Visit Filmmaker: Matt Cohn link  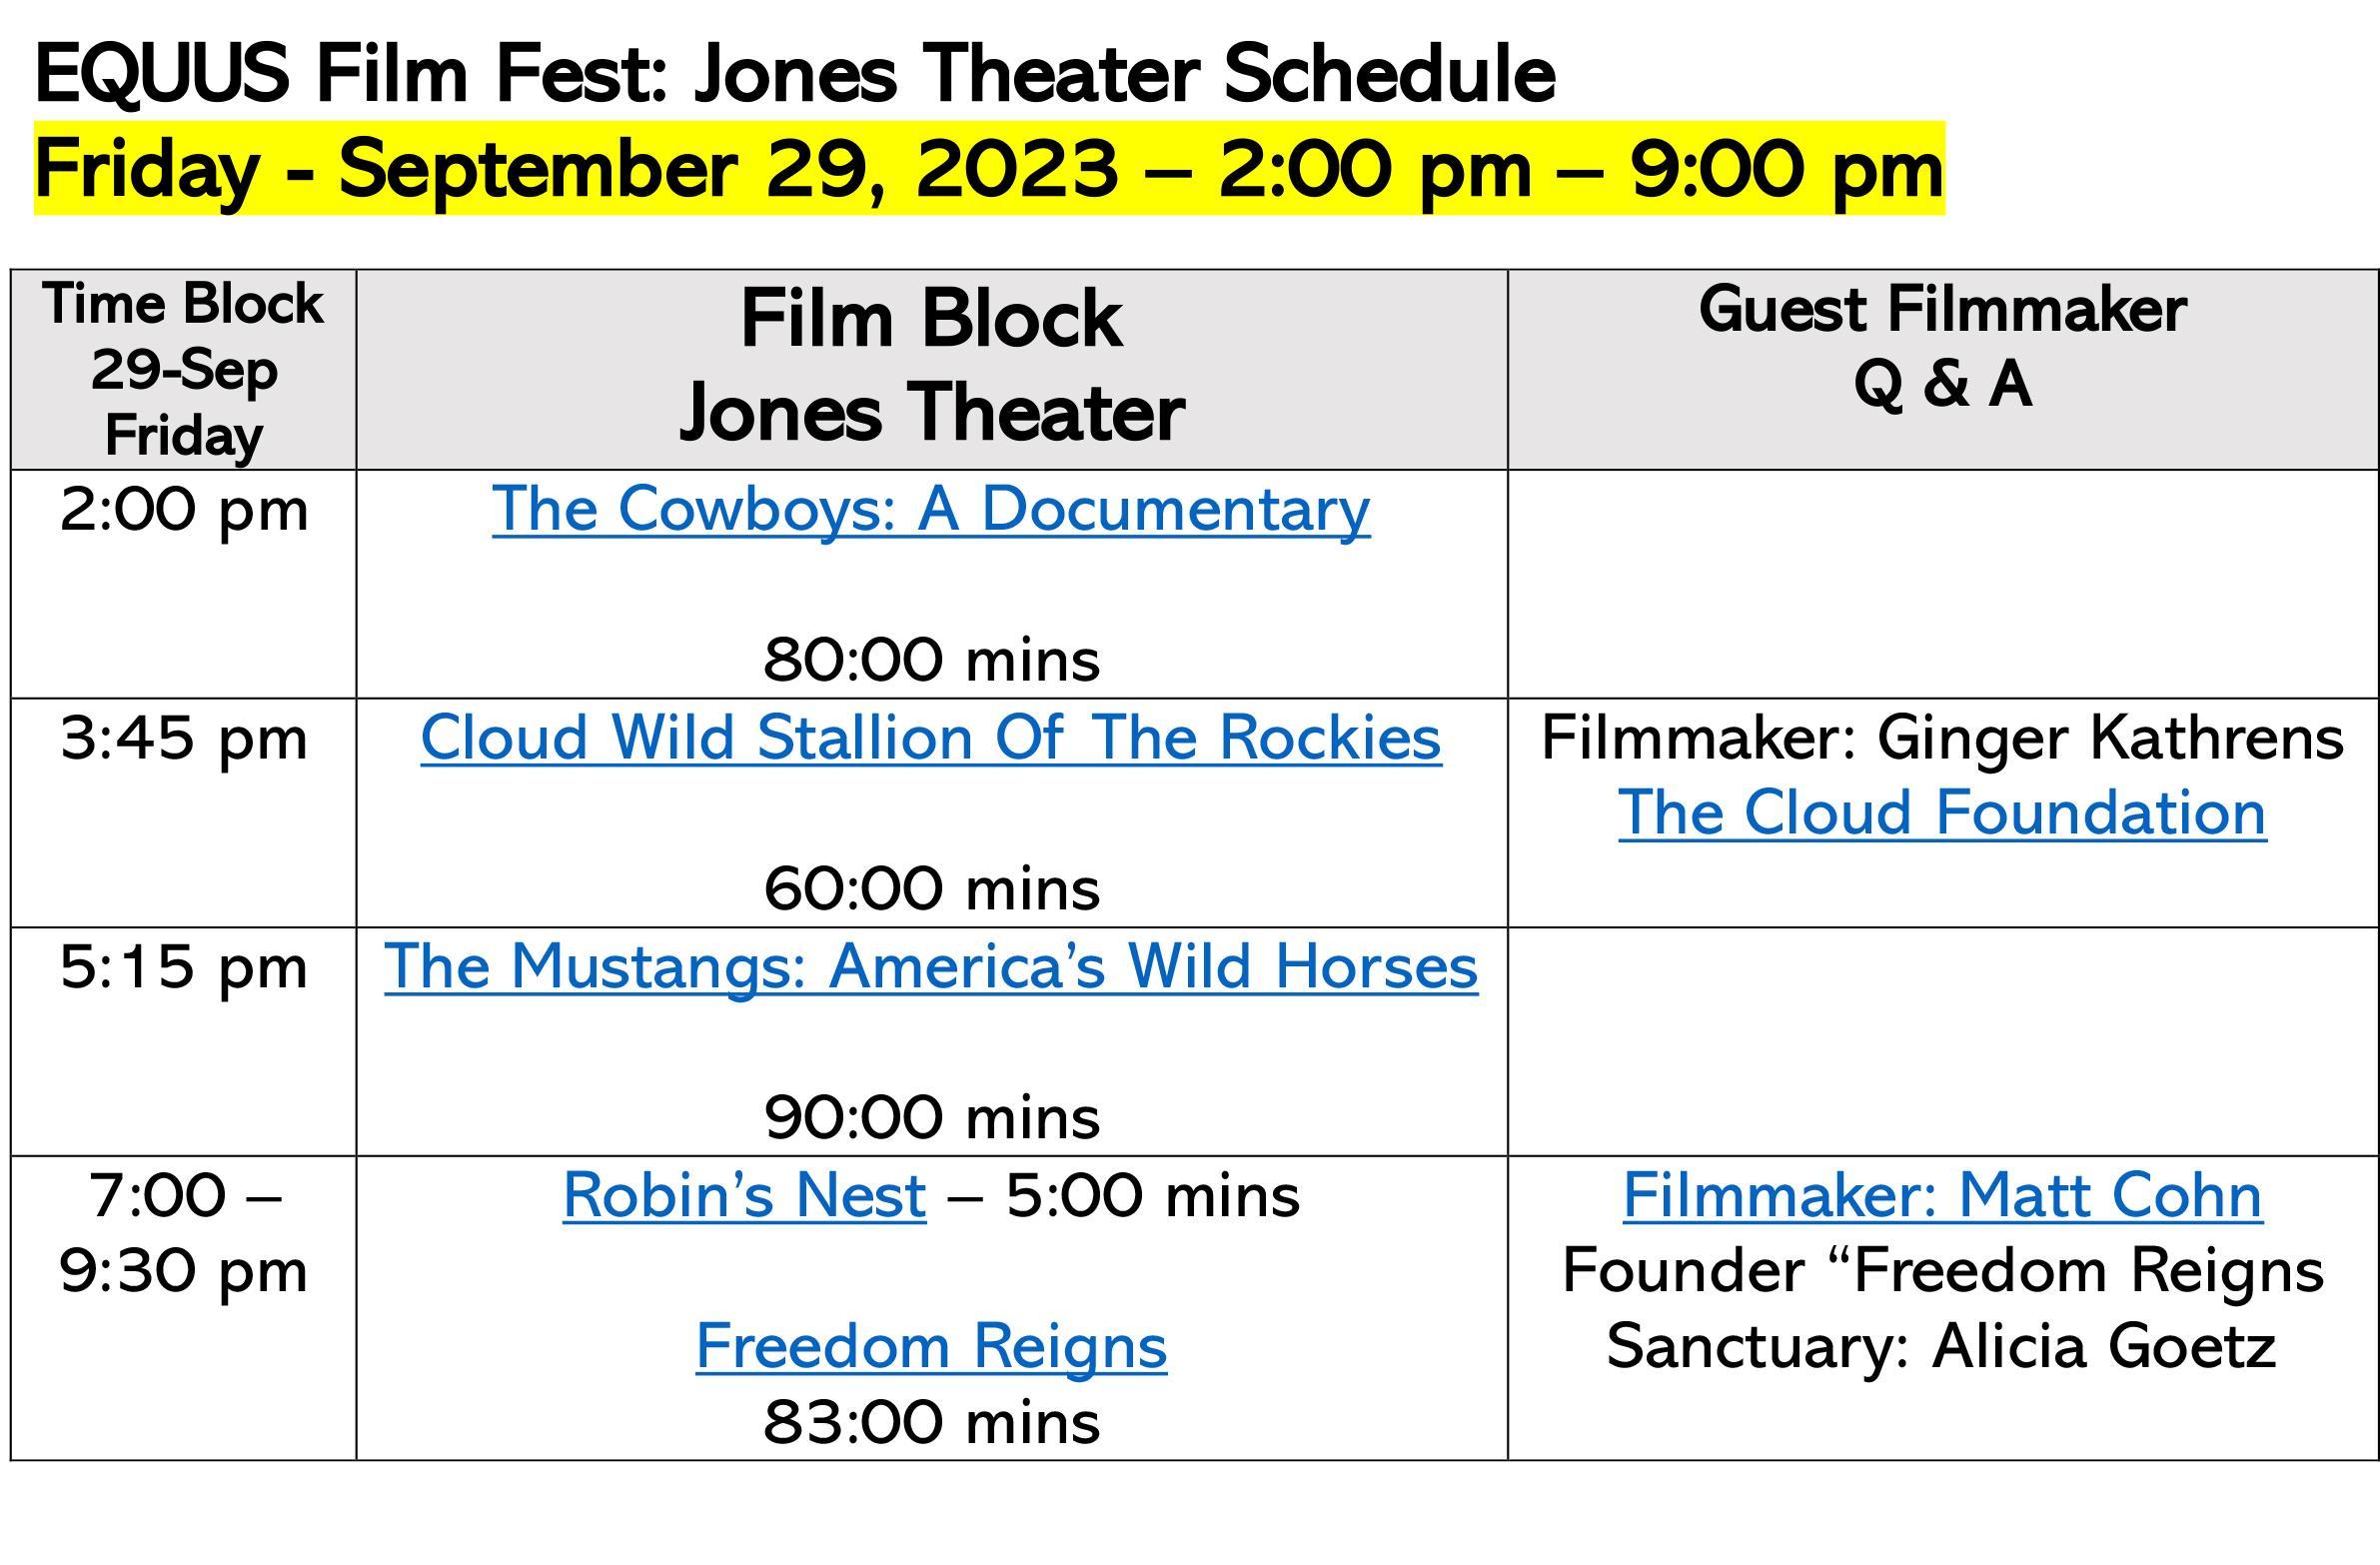(1942, 1195)
